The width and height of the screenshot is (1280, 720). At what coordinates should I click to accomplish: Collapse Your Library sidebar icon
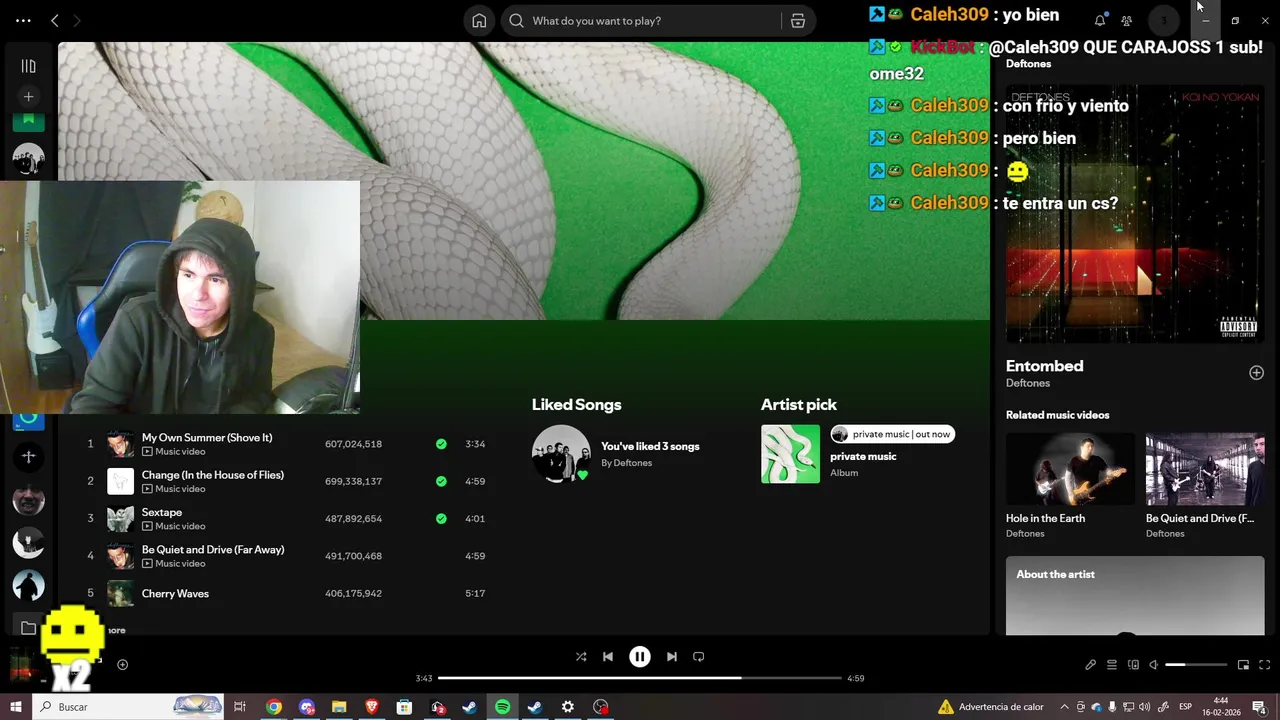[x=28, y=66]
